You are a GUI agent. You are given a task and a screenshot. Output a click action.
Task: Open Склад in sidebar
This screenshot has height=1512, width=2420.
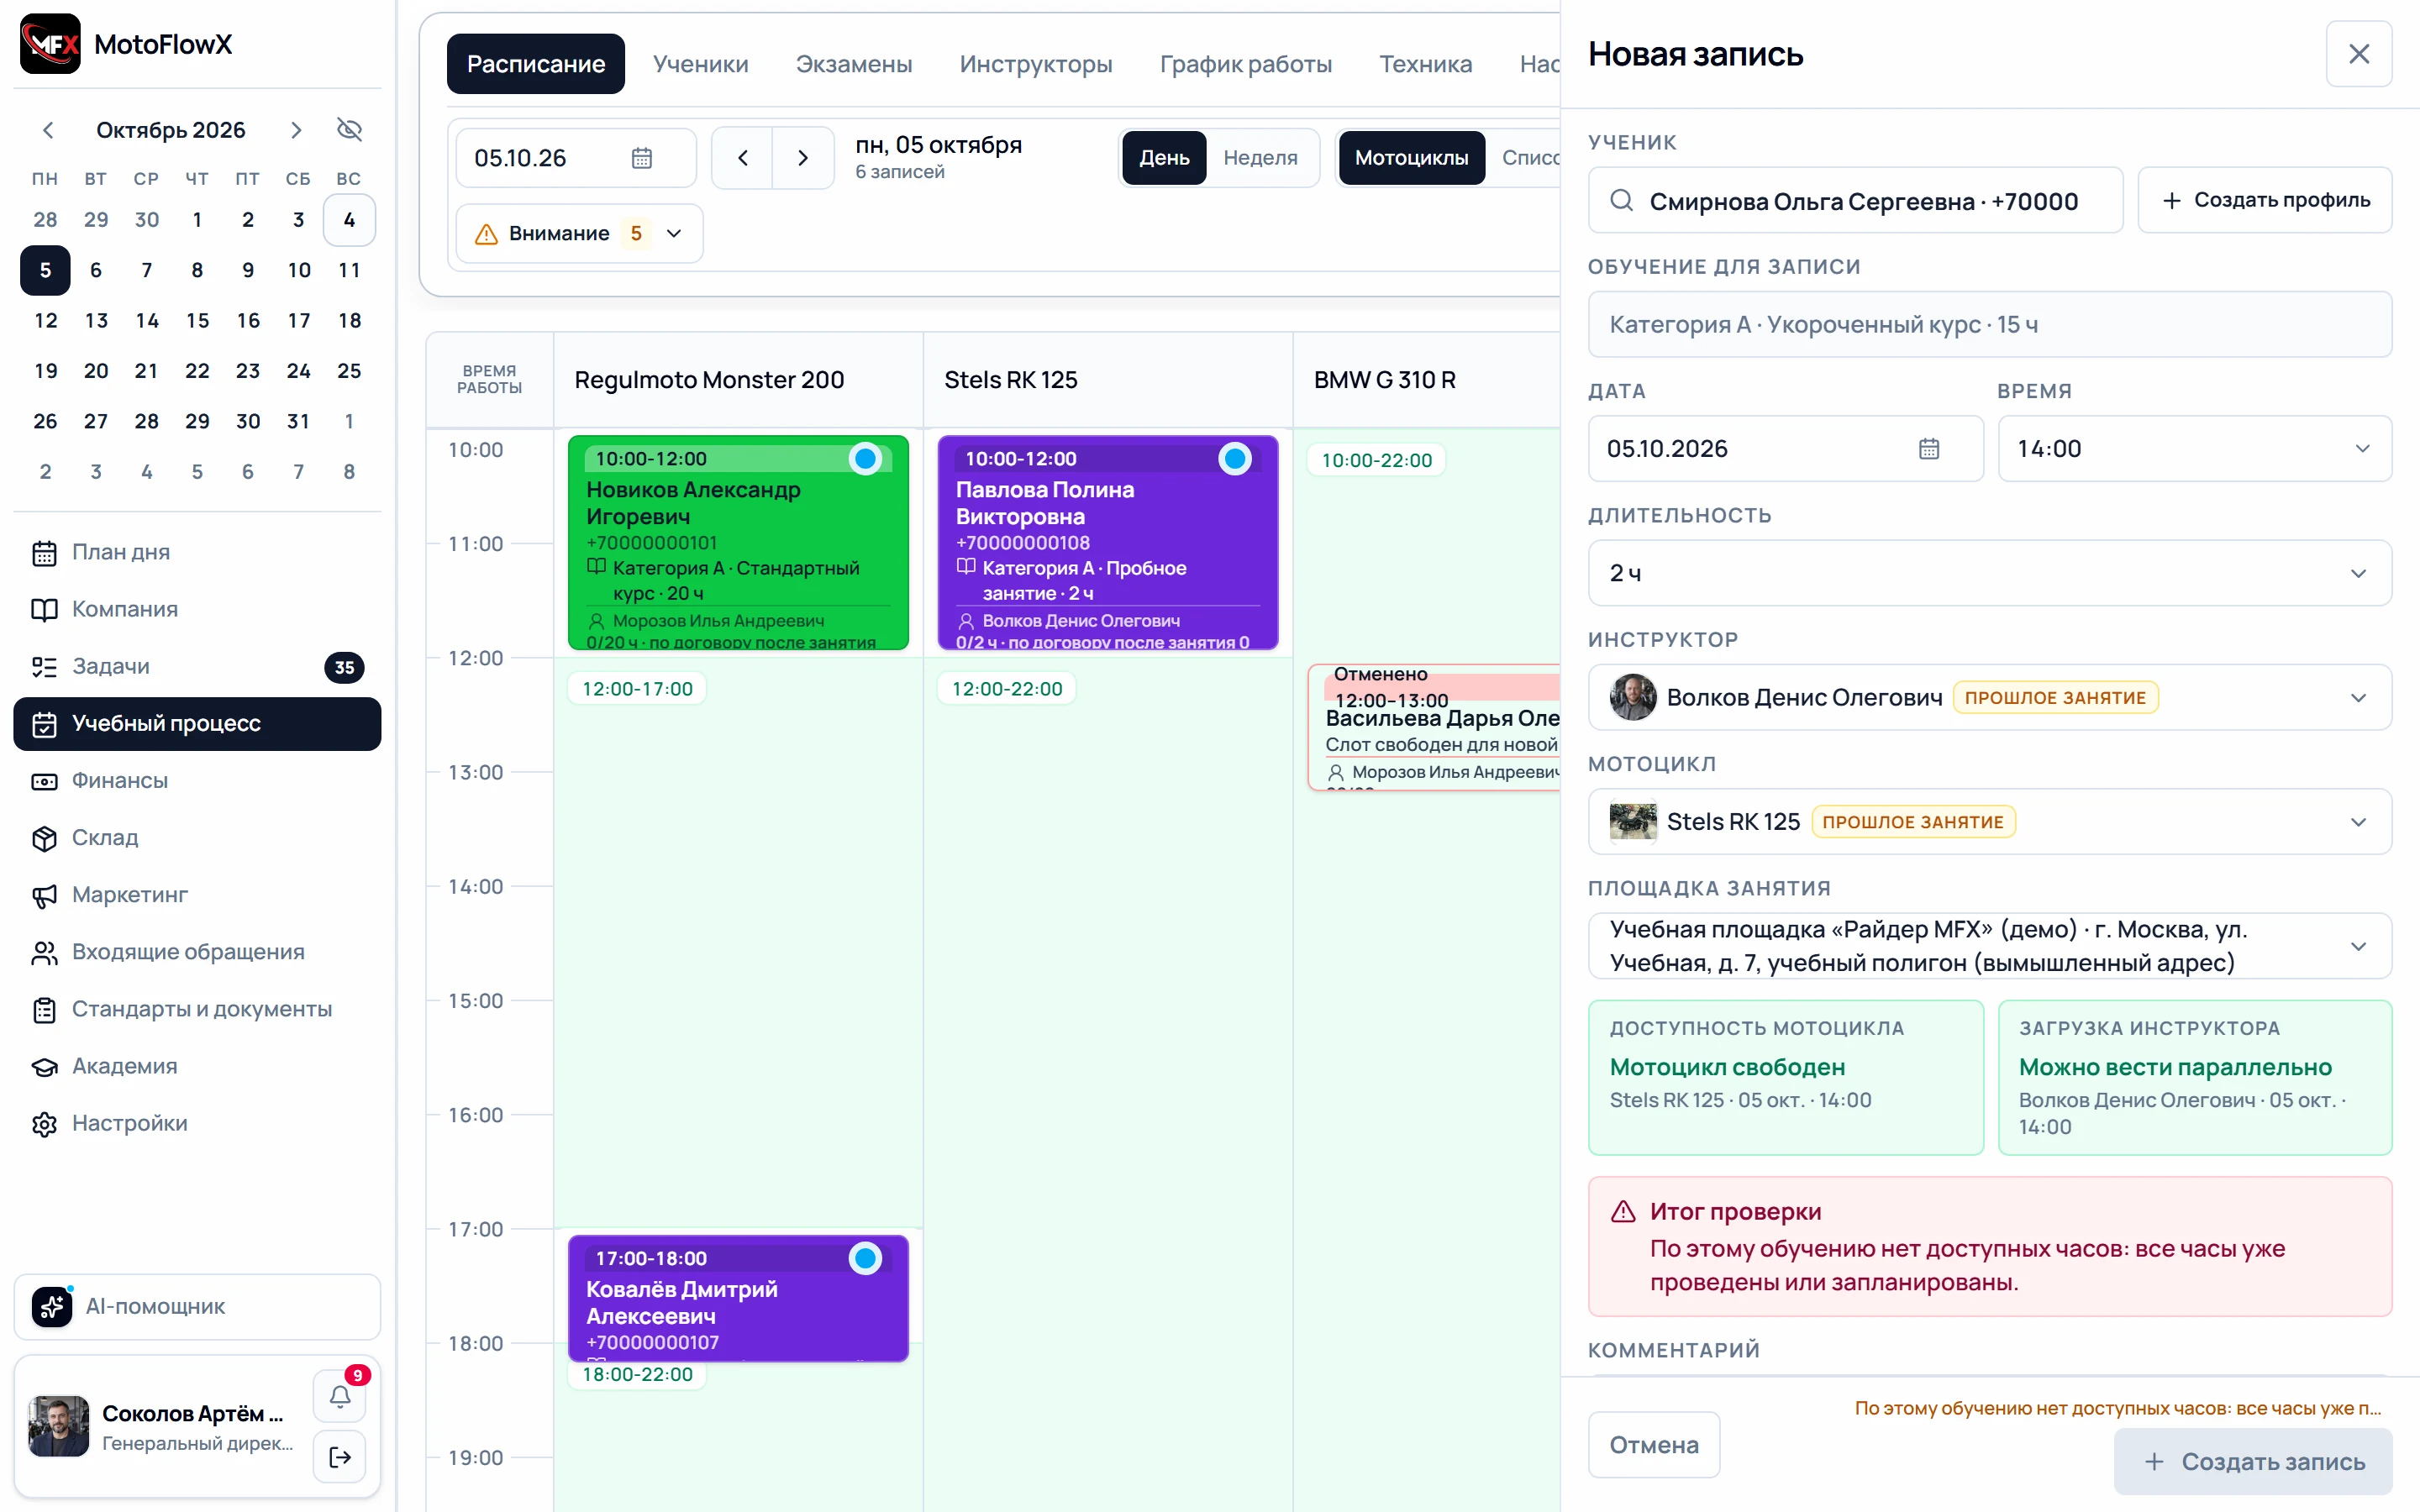click(197, 837)
